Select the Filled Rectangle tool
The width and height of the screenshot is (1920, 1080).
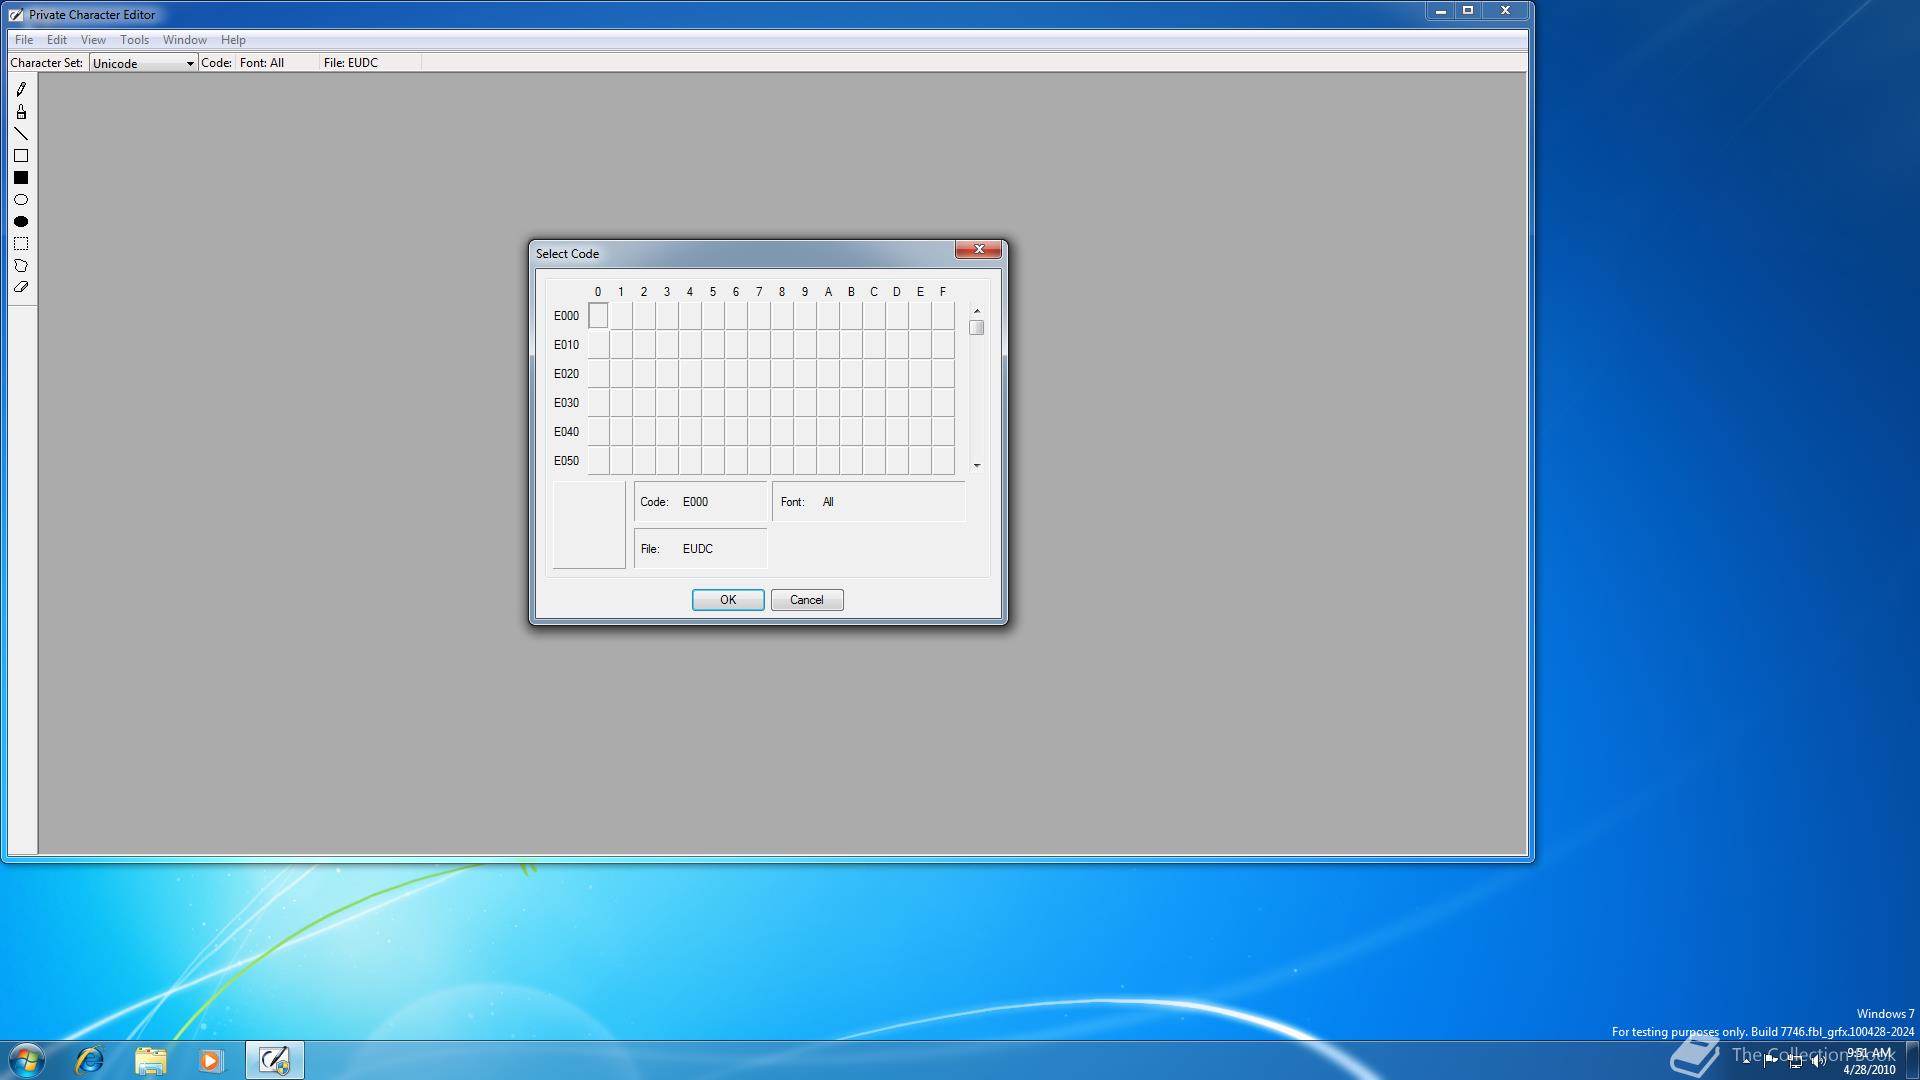pos(21,178)
